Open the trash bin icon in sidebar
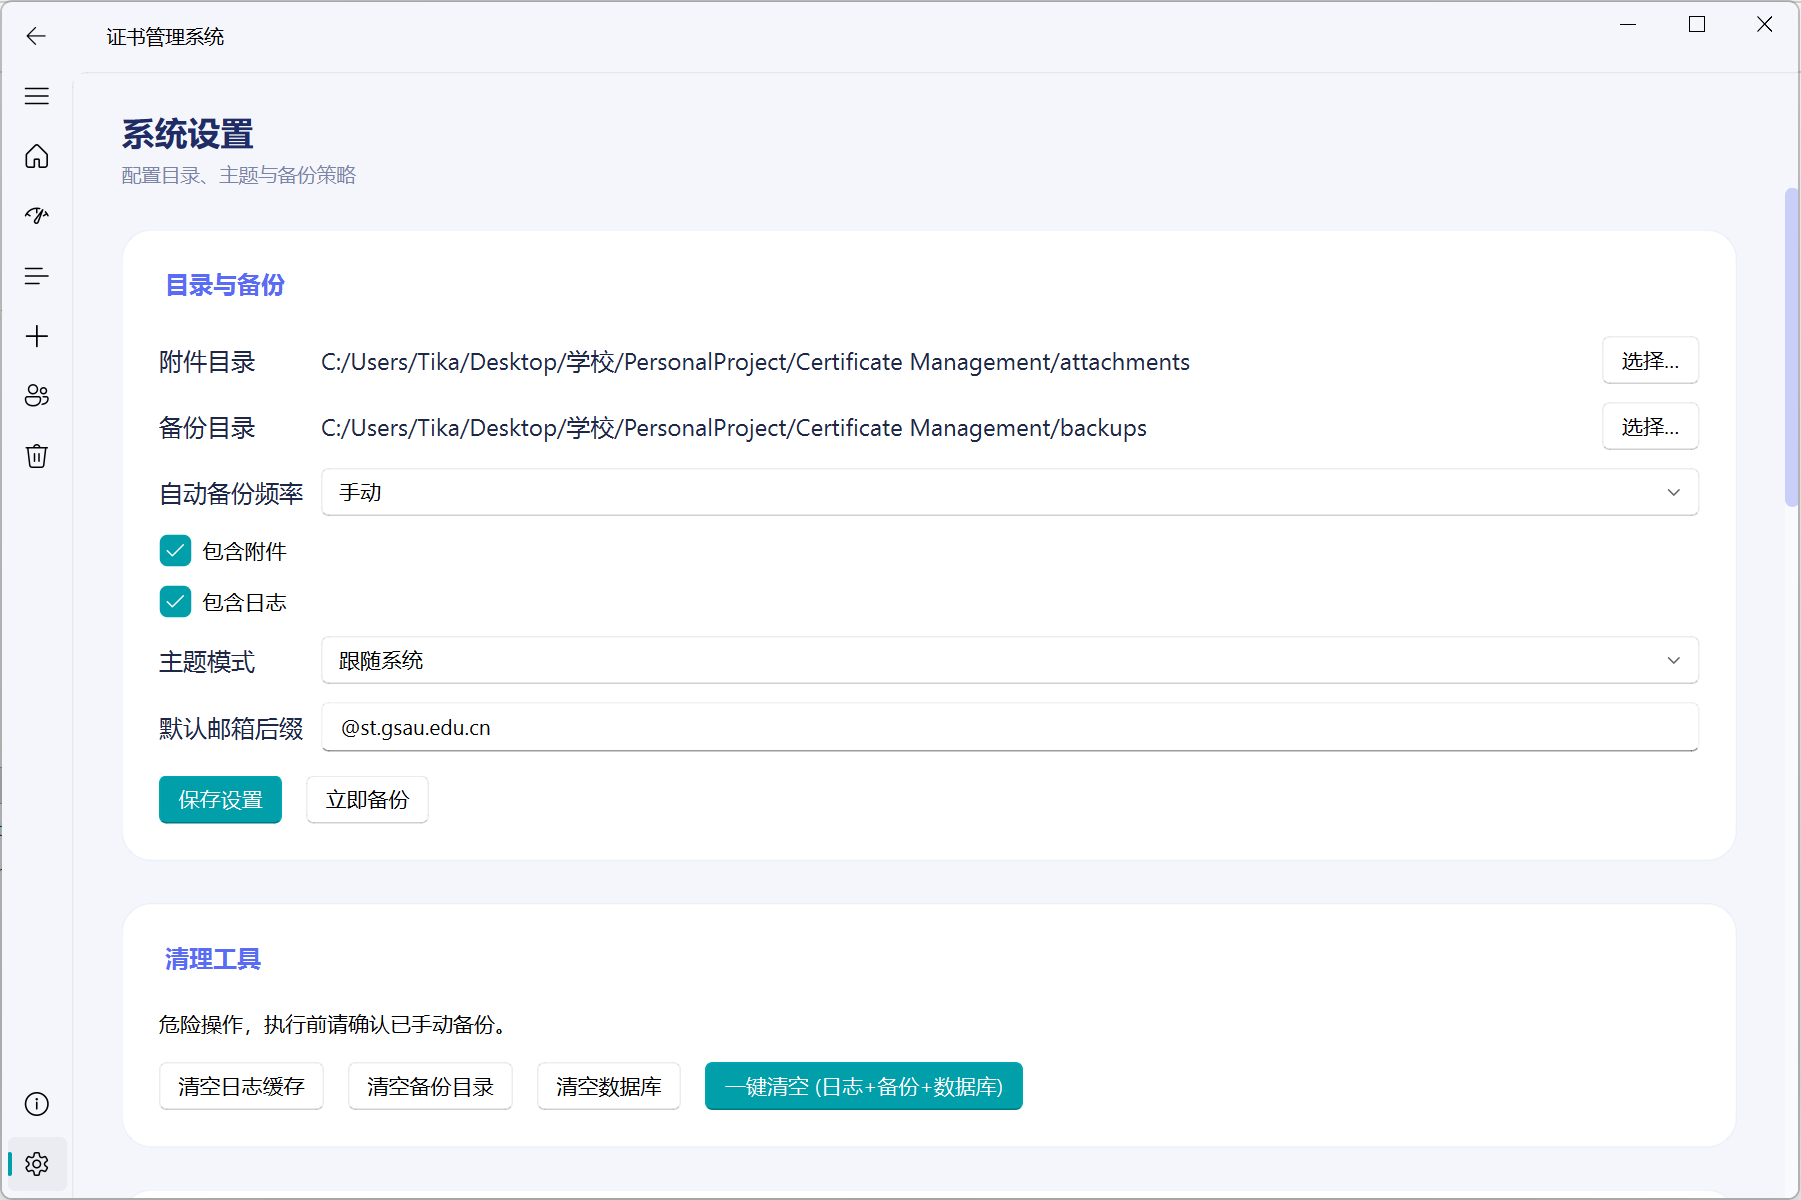The width and height of the screenshot is (1801, 1200). pyautogui.click(x=37, y=456)
